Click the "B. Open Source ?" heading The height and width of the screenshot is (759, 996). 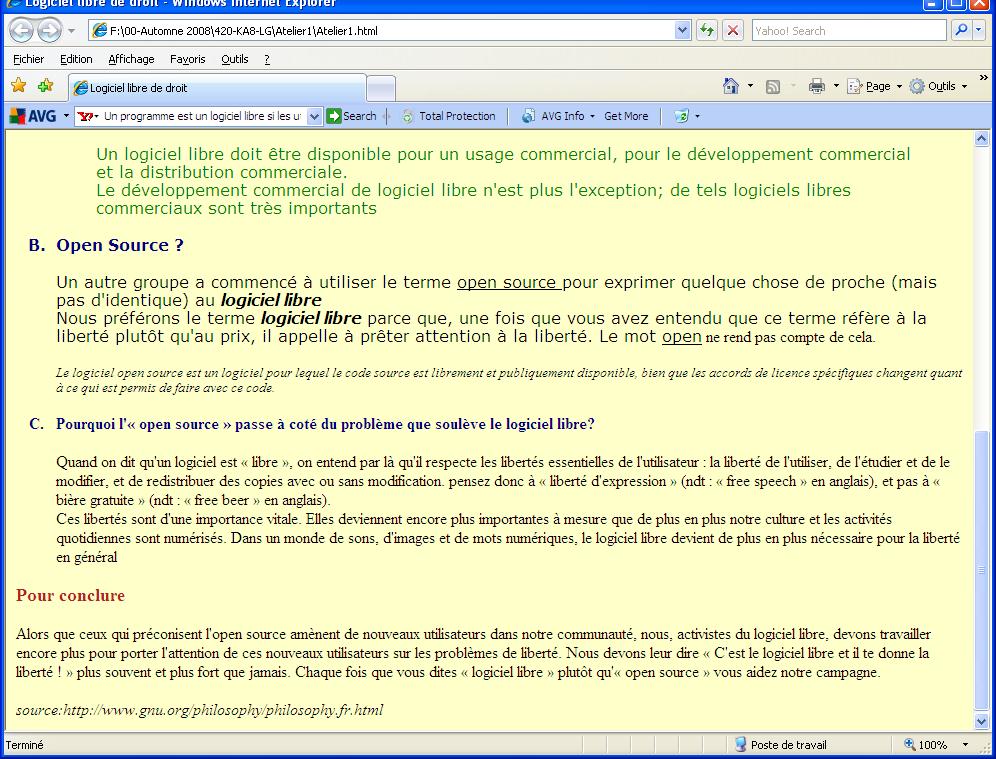click(106, 245)
